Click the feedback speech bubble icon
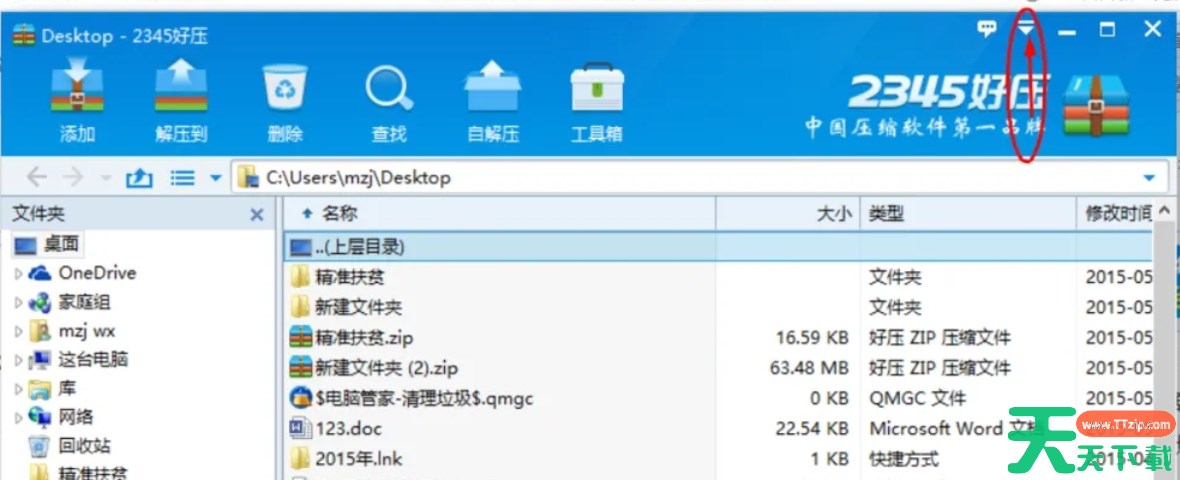 [x=987, y=29]
